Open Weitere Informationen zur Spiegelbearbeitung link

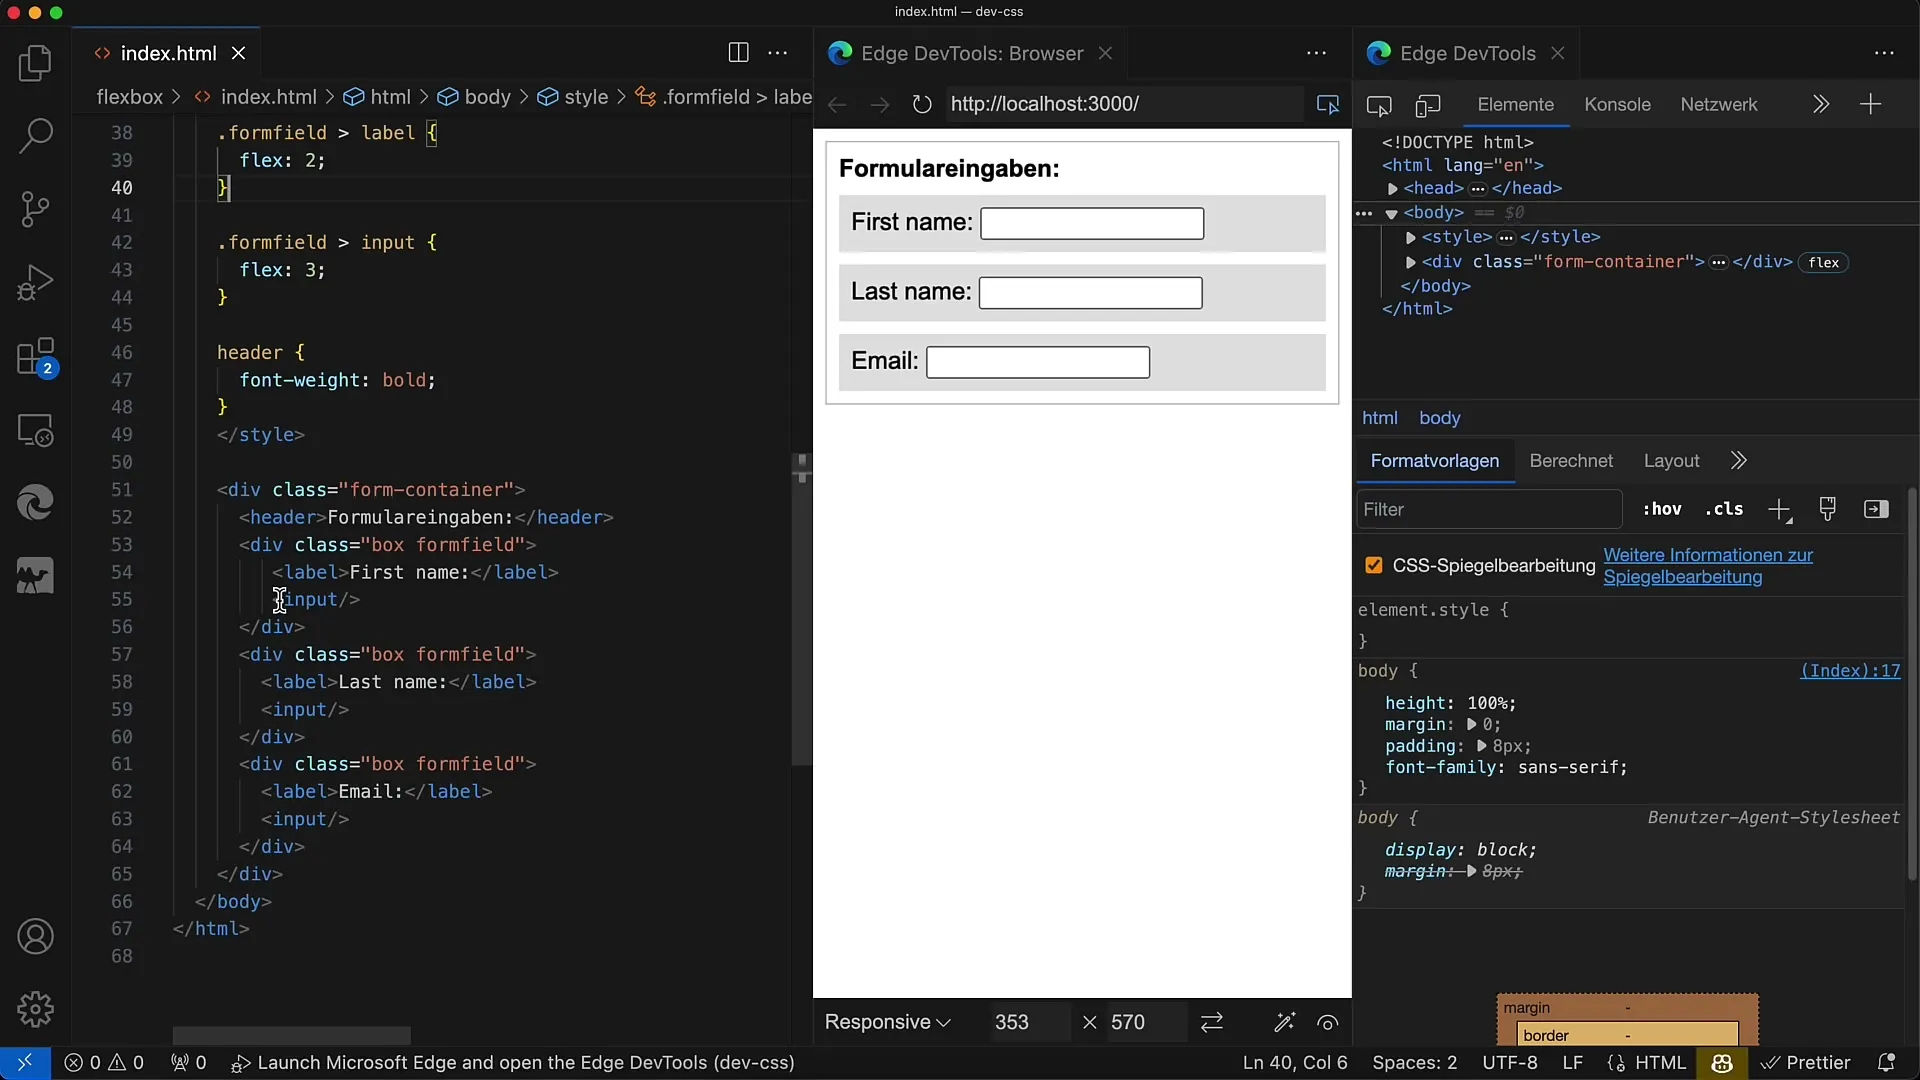point(1708,566)
